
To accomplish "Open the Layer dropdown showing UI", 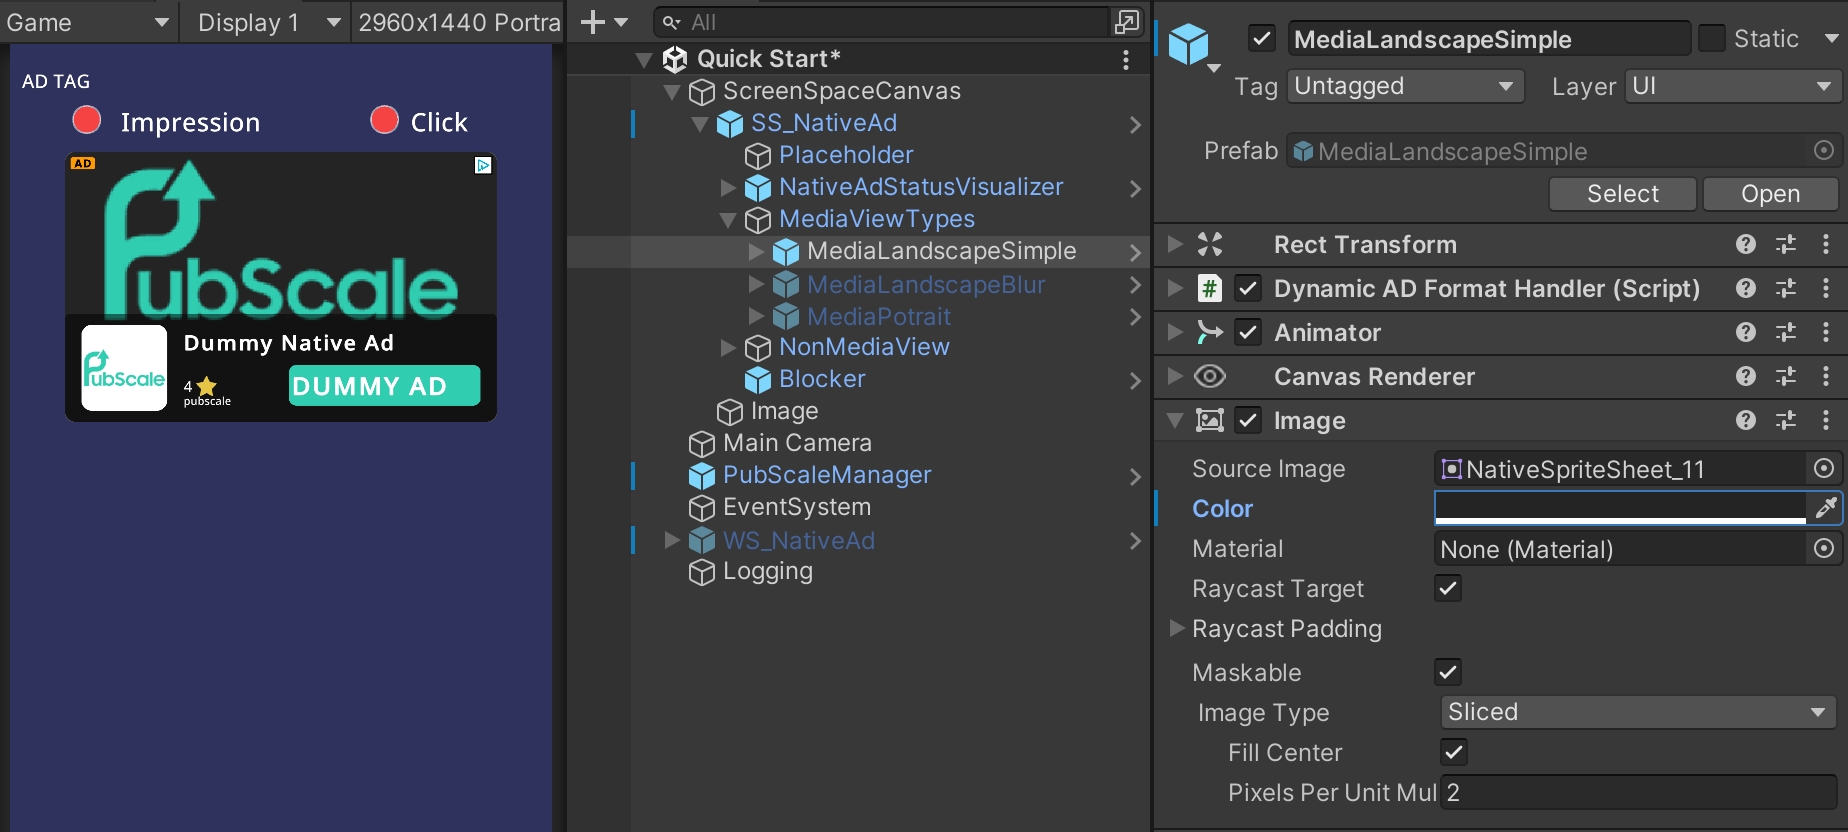I will pos(1733,87).
